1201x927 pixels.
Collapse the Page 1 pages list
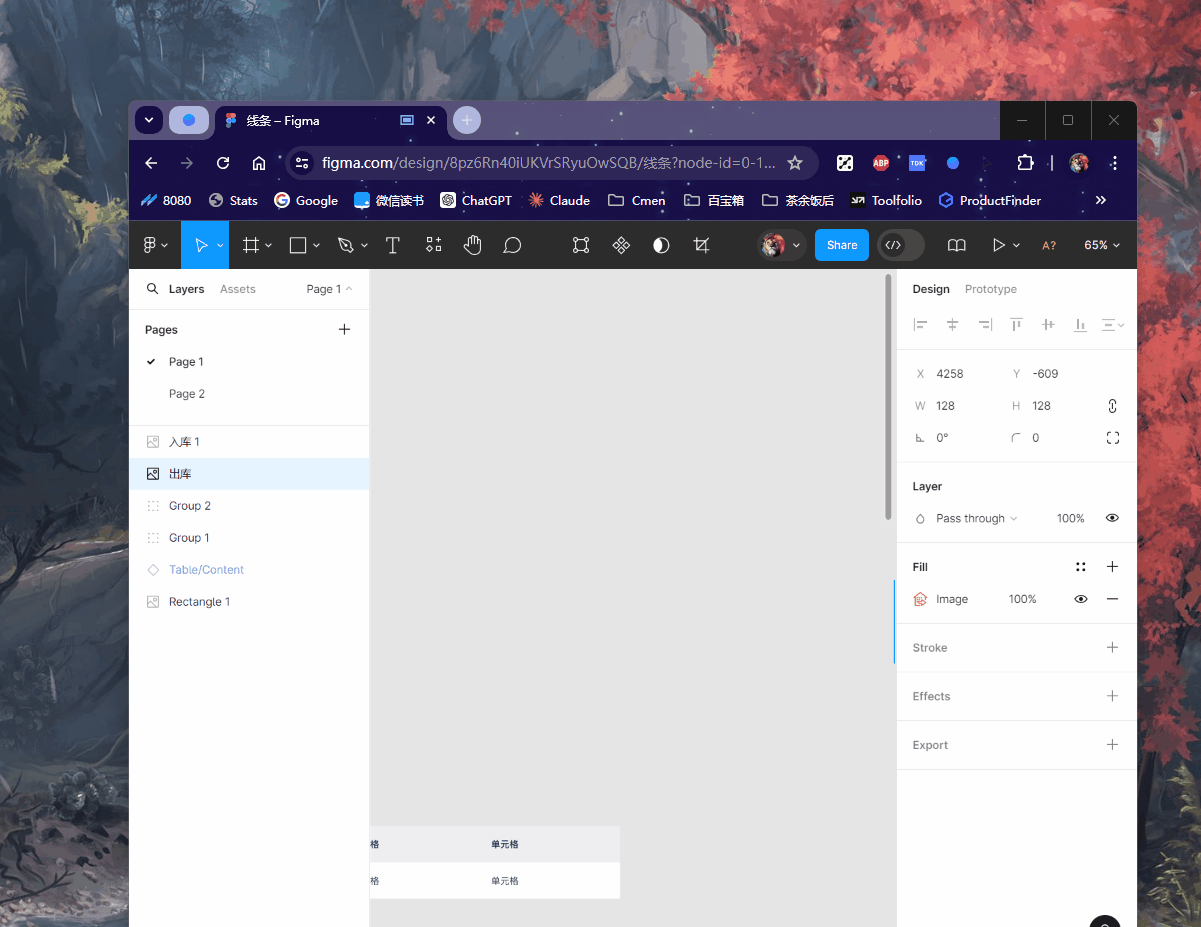pos(329,289)
